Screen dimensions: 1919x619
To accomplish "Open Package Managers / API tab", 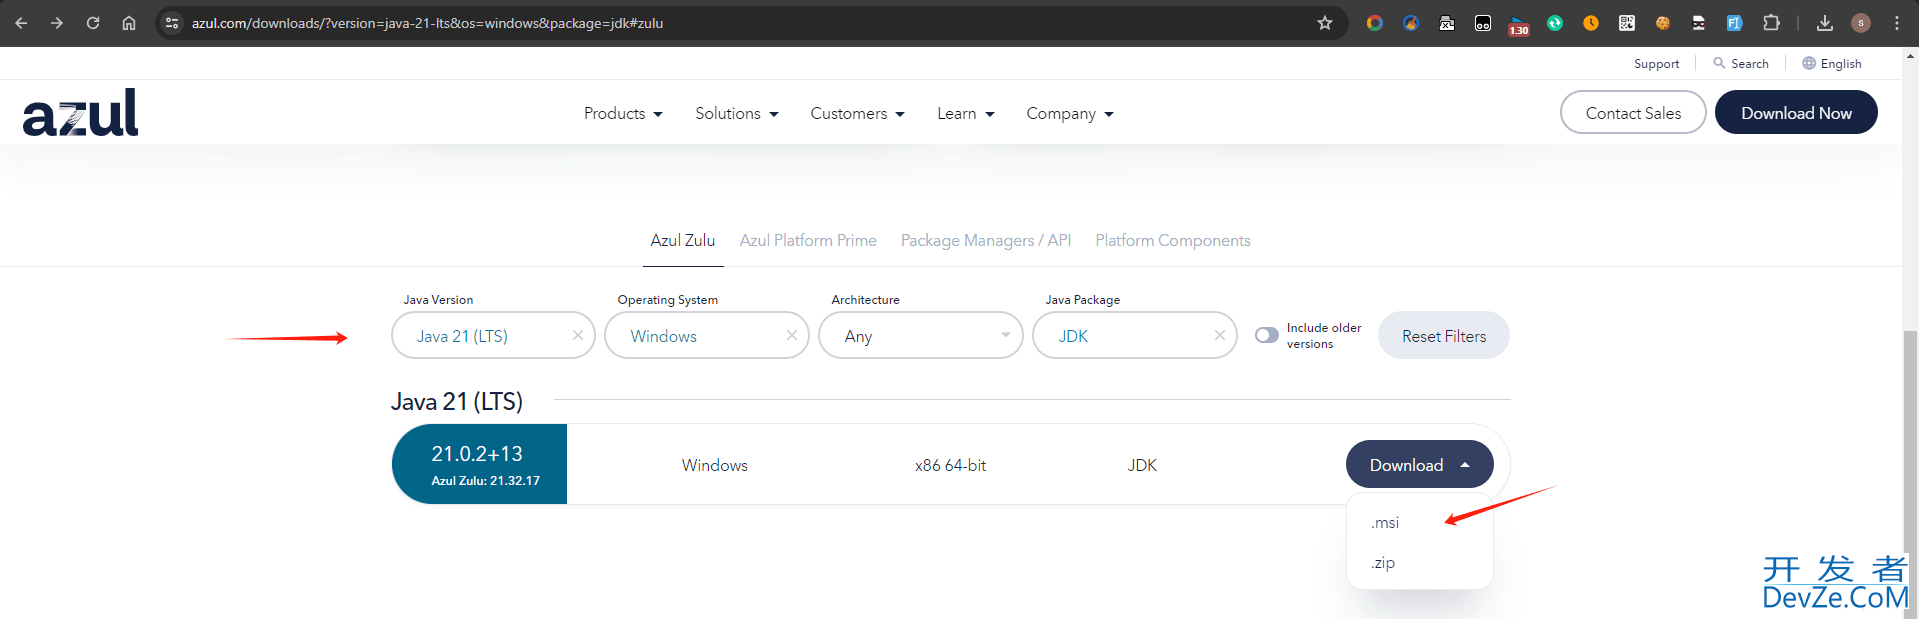I will tap(985, 241).
